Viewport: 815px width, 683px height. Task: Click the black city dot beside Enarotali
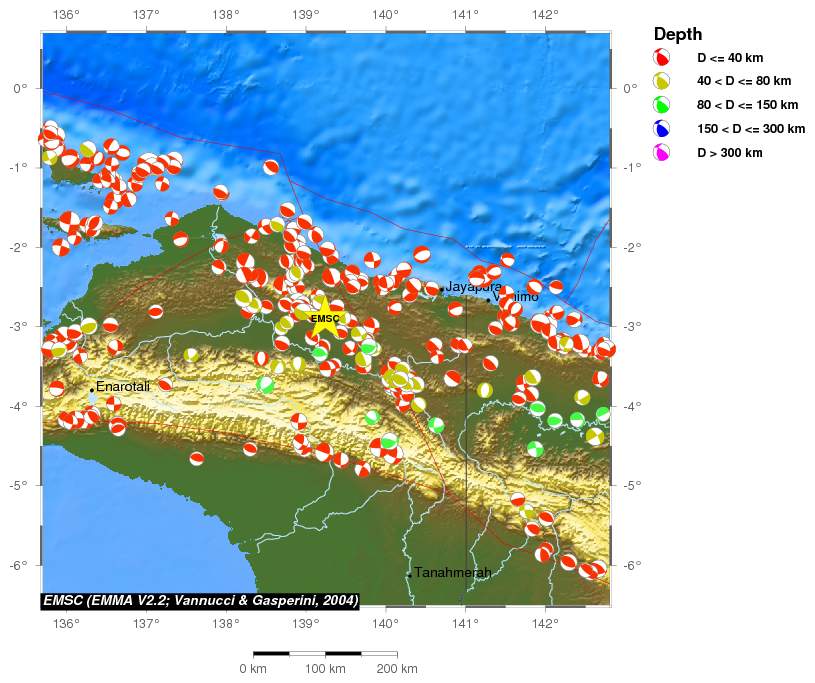[91, 390]
